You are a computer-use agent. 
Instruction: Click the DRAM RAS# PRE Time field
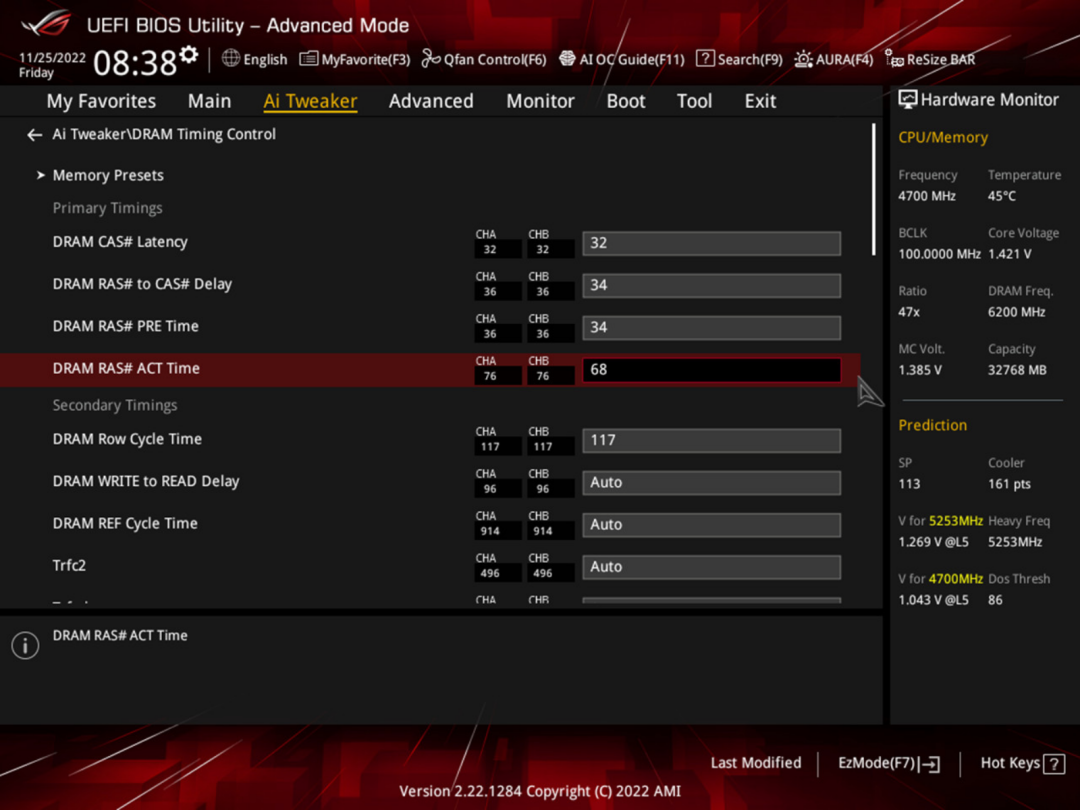point(712,327)
